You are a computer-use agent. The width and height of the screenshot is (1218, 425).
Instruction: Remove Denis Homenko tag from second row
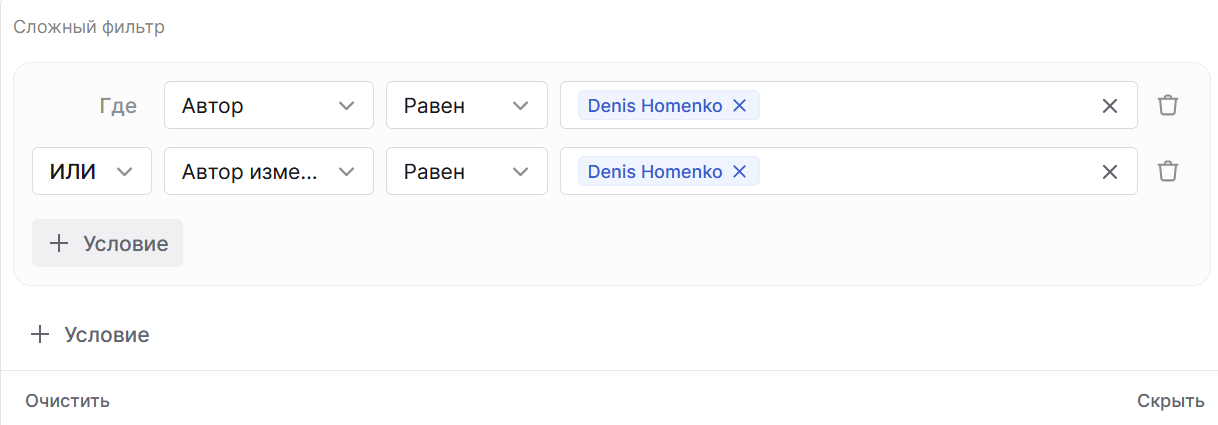pos(740,172)
